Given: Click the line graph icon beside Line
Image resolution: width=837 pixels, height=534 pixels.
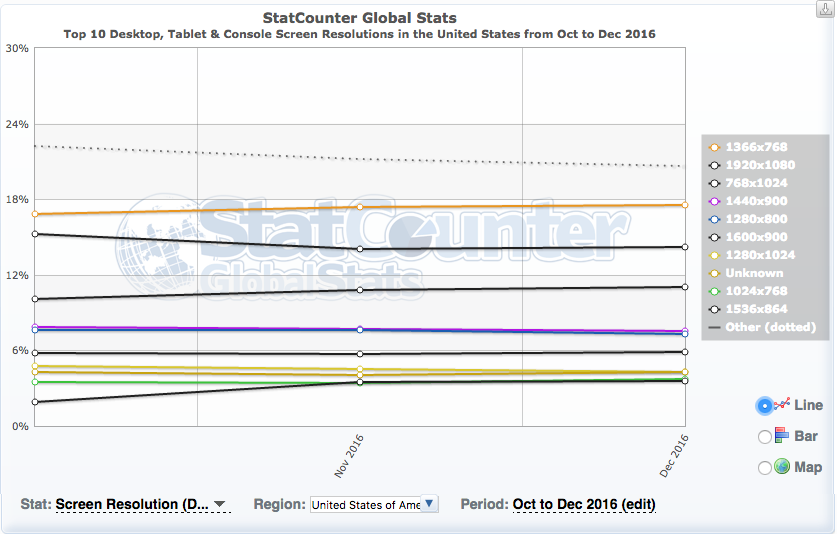Looking at the screenshot, I should (782, 404).
